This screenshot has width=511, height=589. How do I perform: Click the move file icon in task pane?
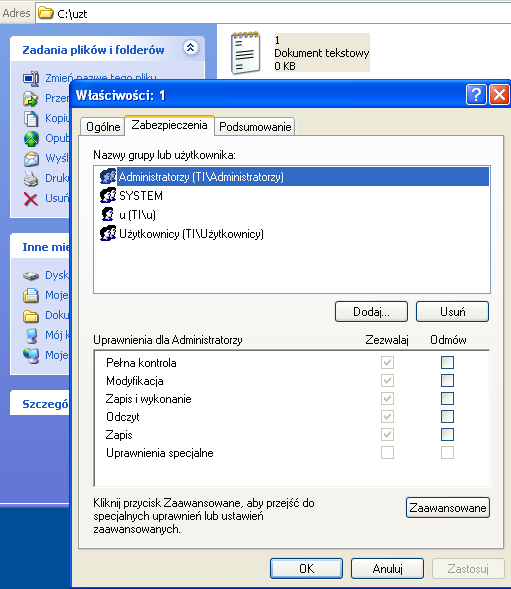point(30,98)
